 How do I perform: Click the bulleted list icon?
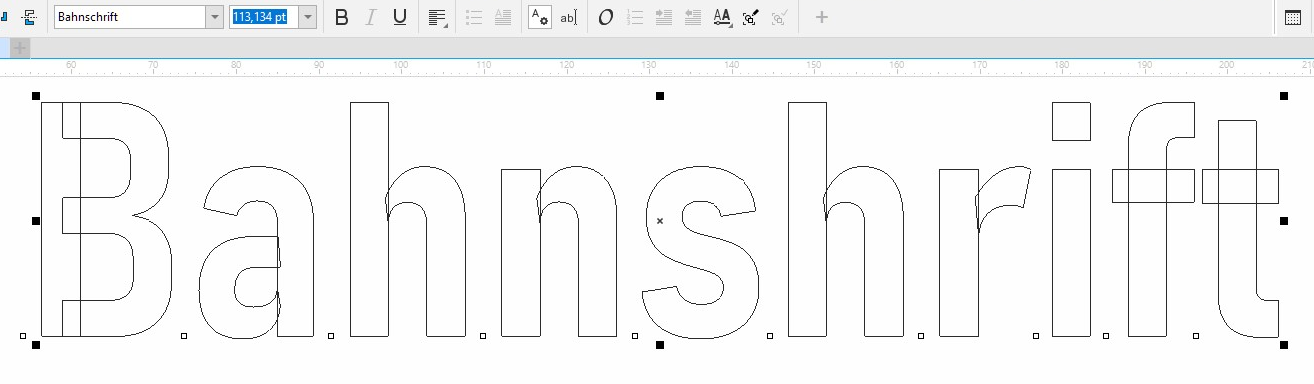[x=475, y=17]
